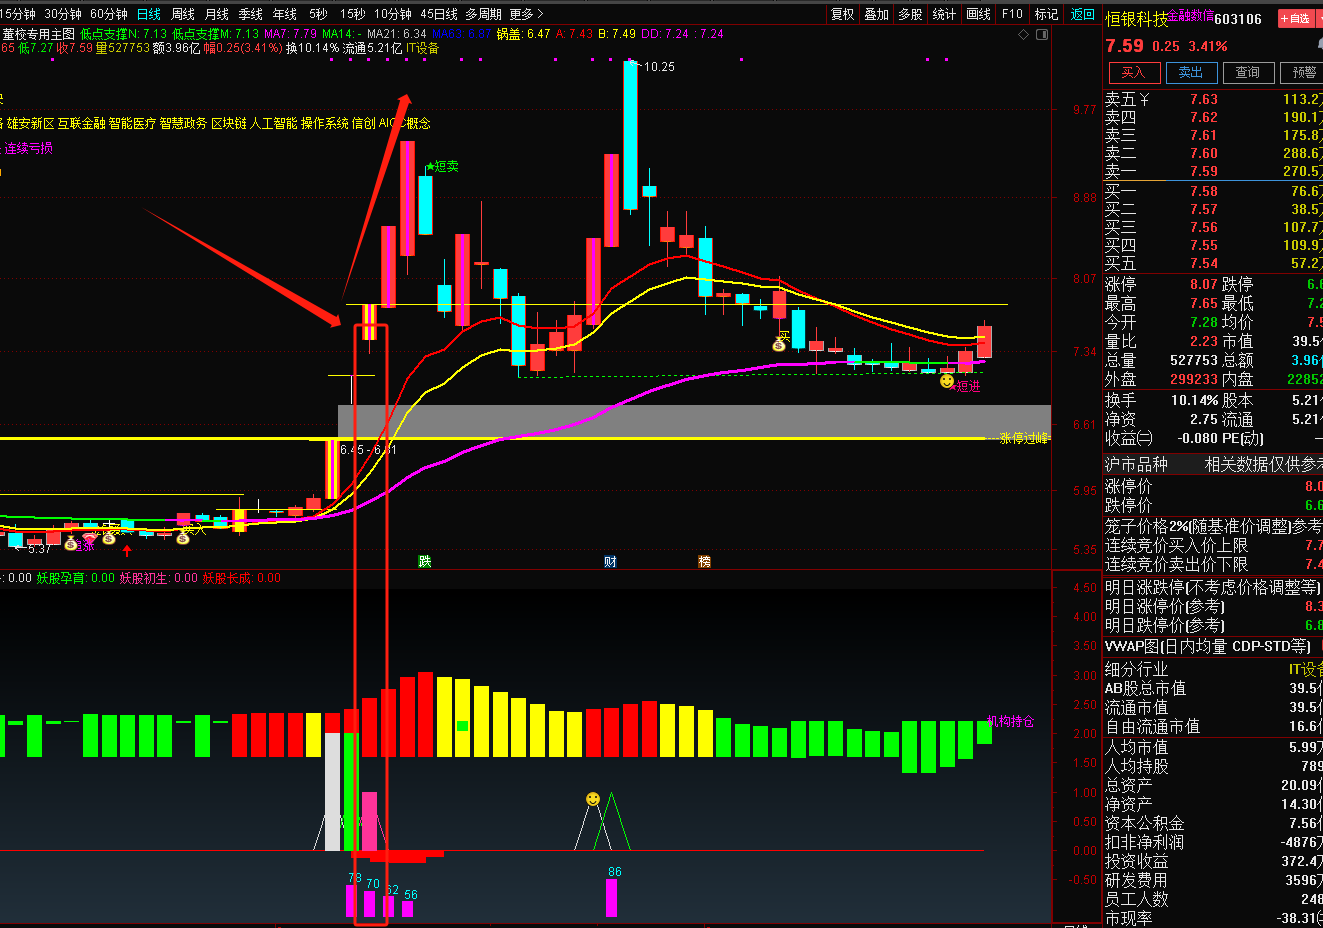Click the 预警 alert button

click(1303, 72)
